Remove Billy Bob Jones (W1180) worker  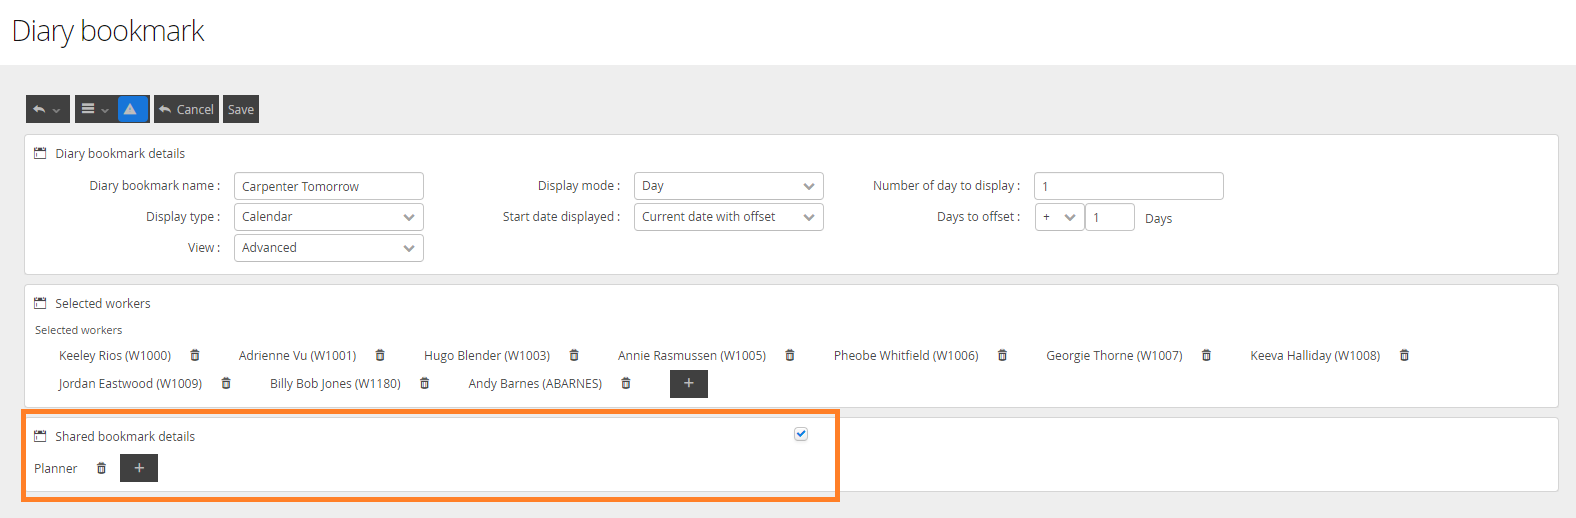[425, 383]
